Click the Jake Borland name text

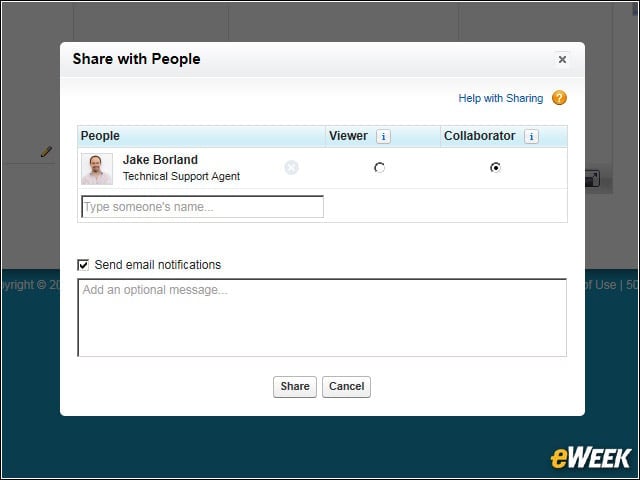coord(160,160)
